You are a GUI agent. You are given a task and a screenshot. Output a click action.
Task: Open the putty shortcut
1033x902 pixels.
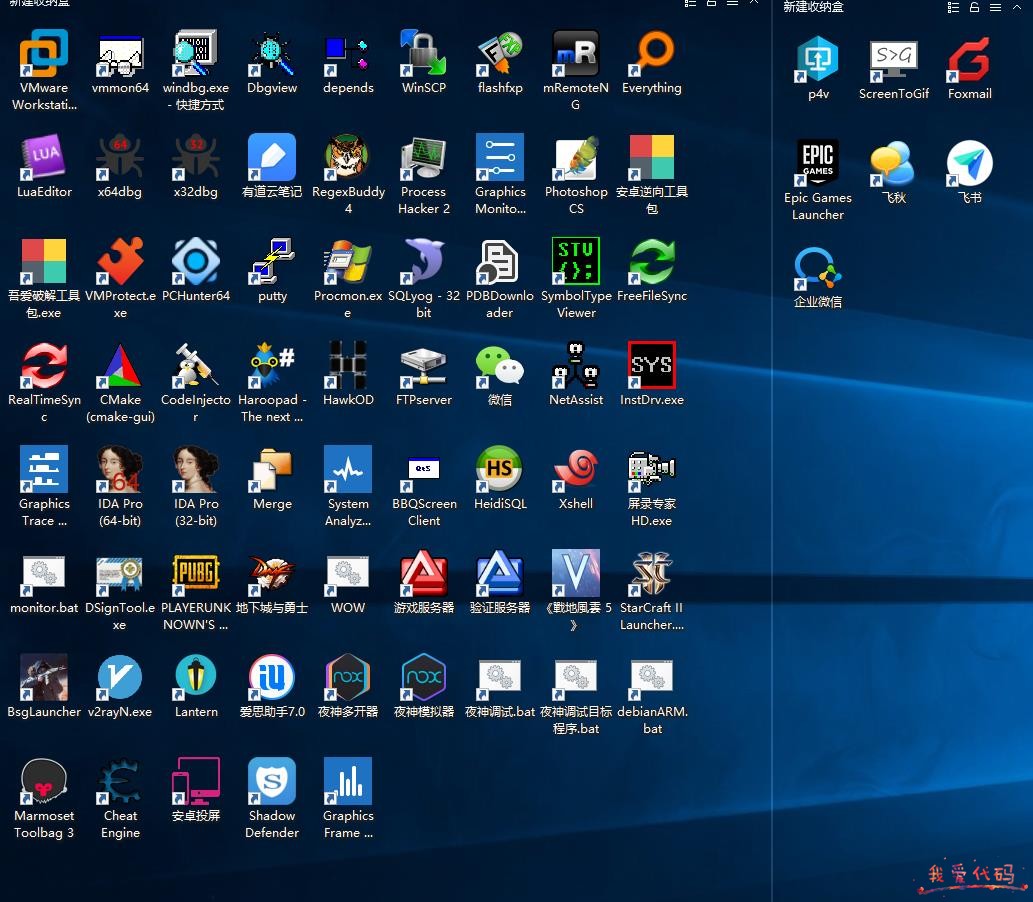pyautogui.click(x=272, y=261)
